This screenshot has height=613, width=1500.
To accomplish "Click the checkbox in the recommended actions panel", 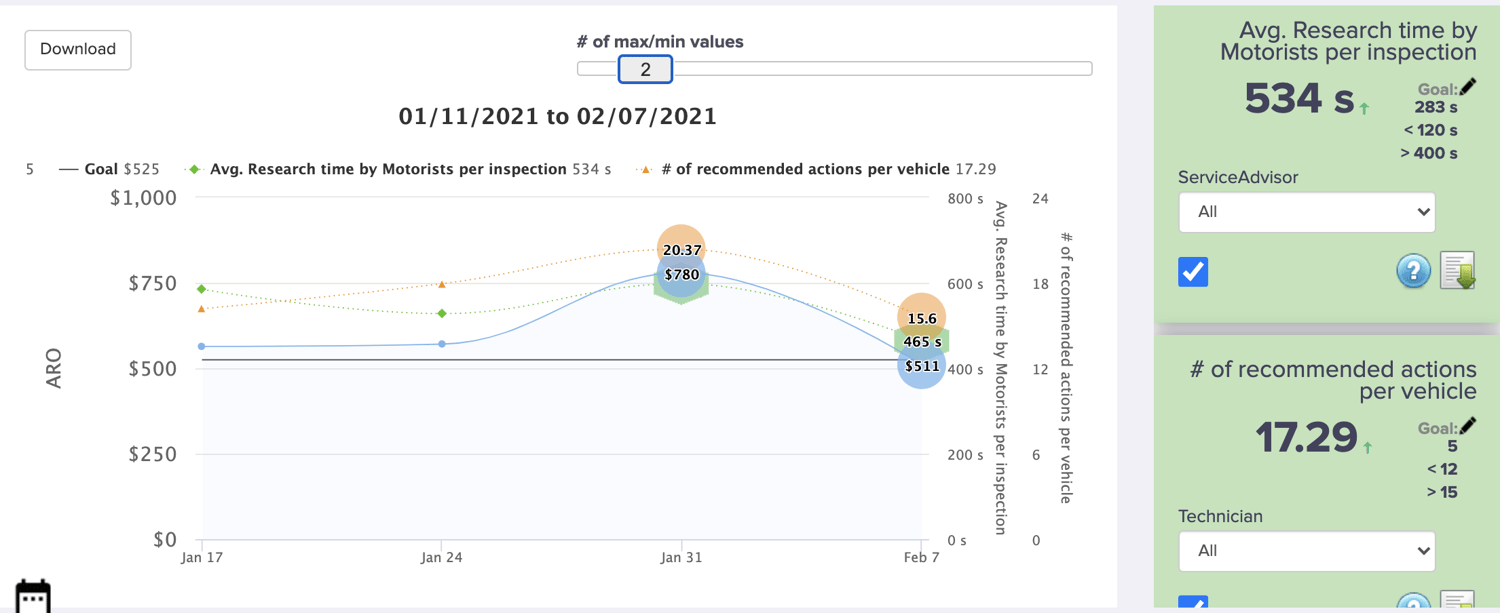I will [1193, 605].
